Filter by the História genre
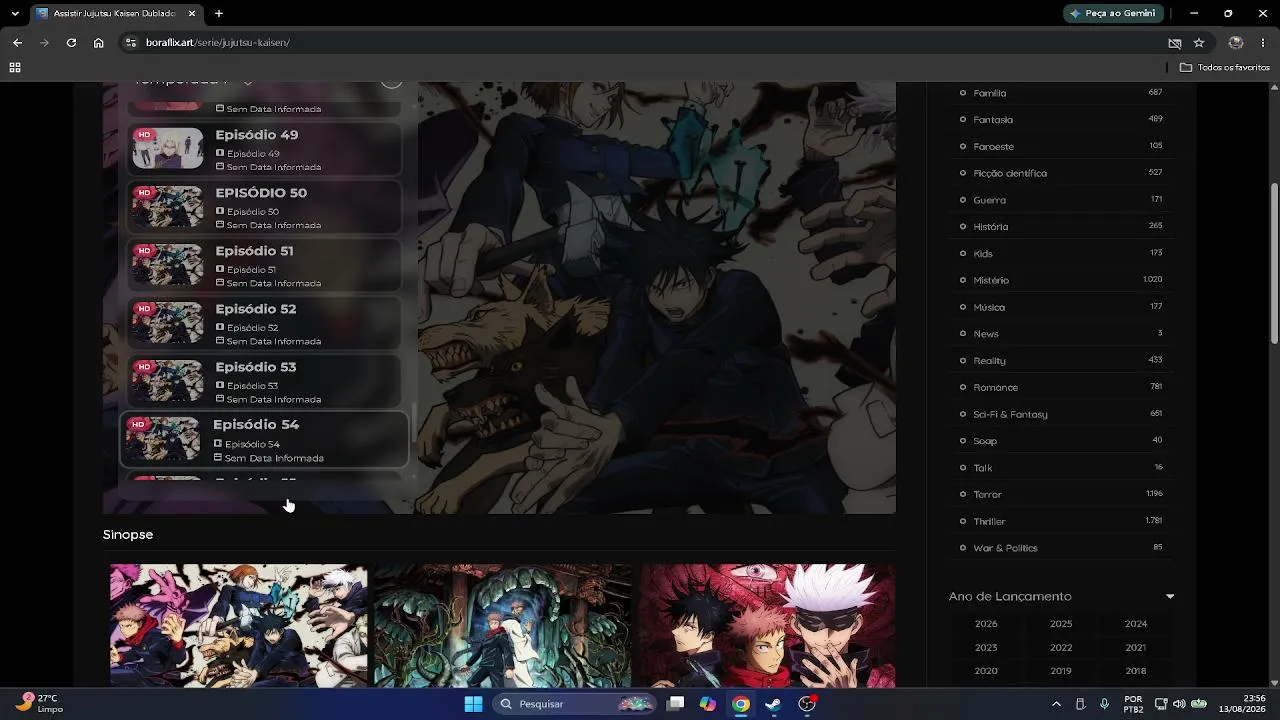1280x720 pixels. tap(991, 227)
